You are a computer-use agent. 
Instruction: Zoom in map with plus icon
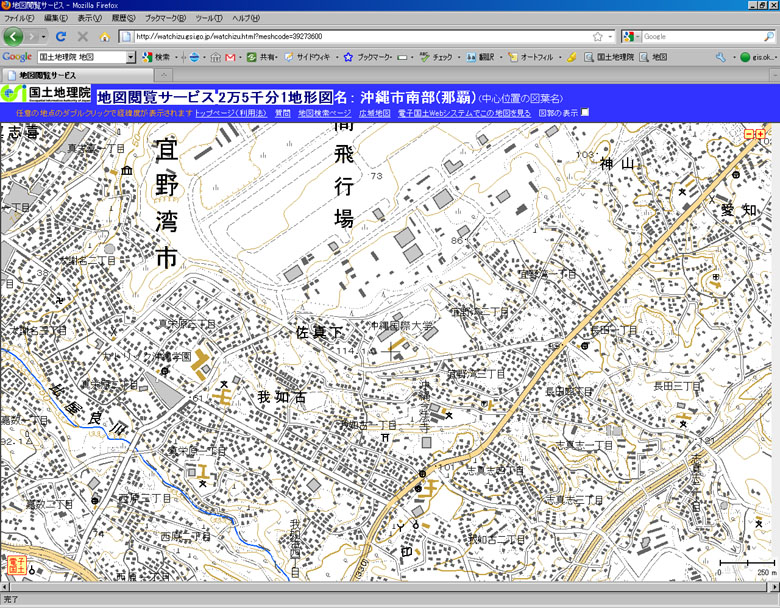(761, 134)
